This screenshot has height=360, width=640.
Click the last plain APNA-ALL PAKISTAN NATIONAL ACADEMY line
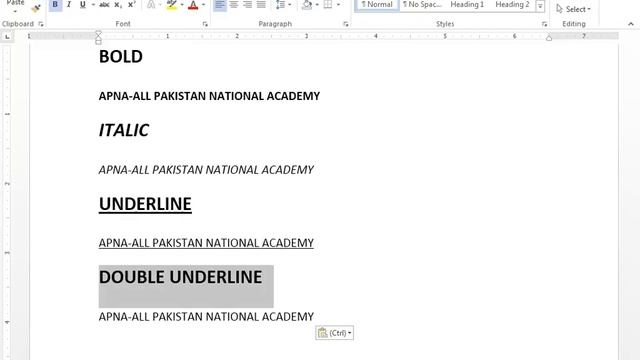[x=206, y=317]
